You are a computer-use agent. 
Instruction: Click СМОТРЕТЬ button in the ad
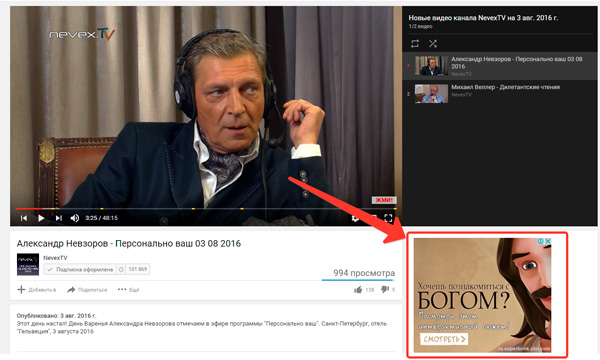[444, 339]
